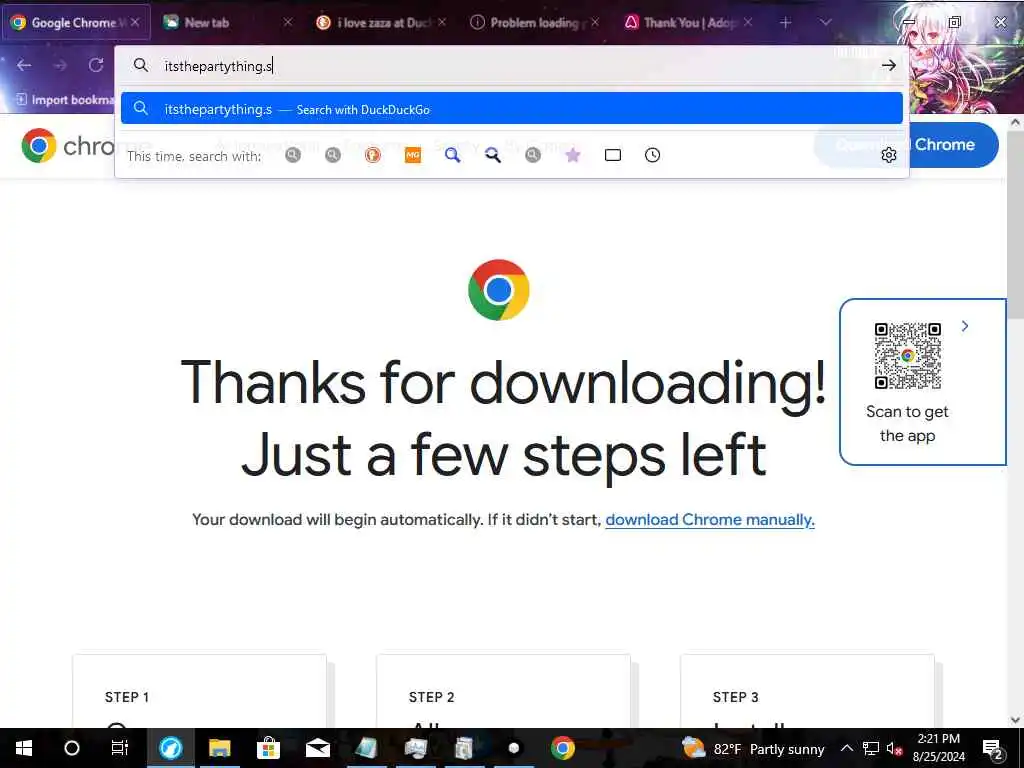1024x768 pixels.
Task: Show hidden system tray icons
Action: click(846, 748)
